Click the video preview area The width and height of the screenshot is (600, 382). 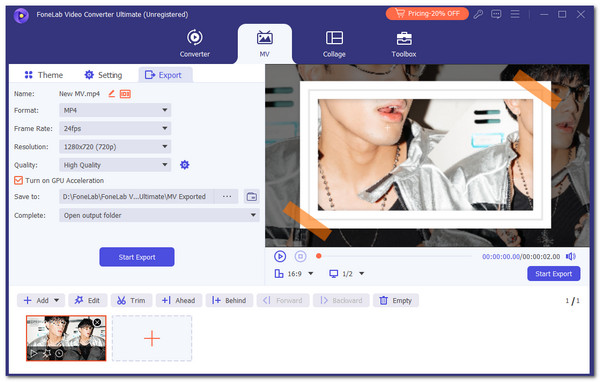click(x=427, y=155)
